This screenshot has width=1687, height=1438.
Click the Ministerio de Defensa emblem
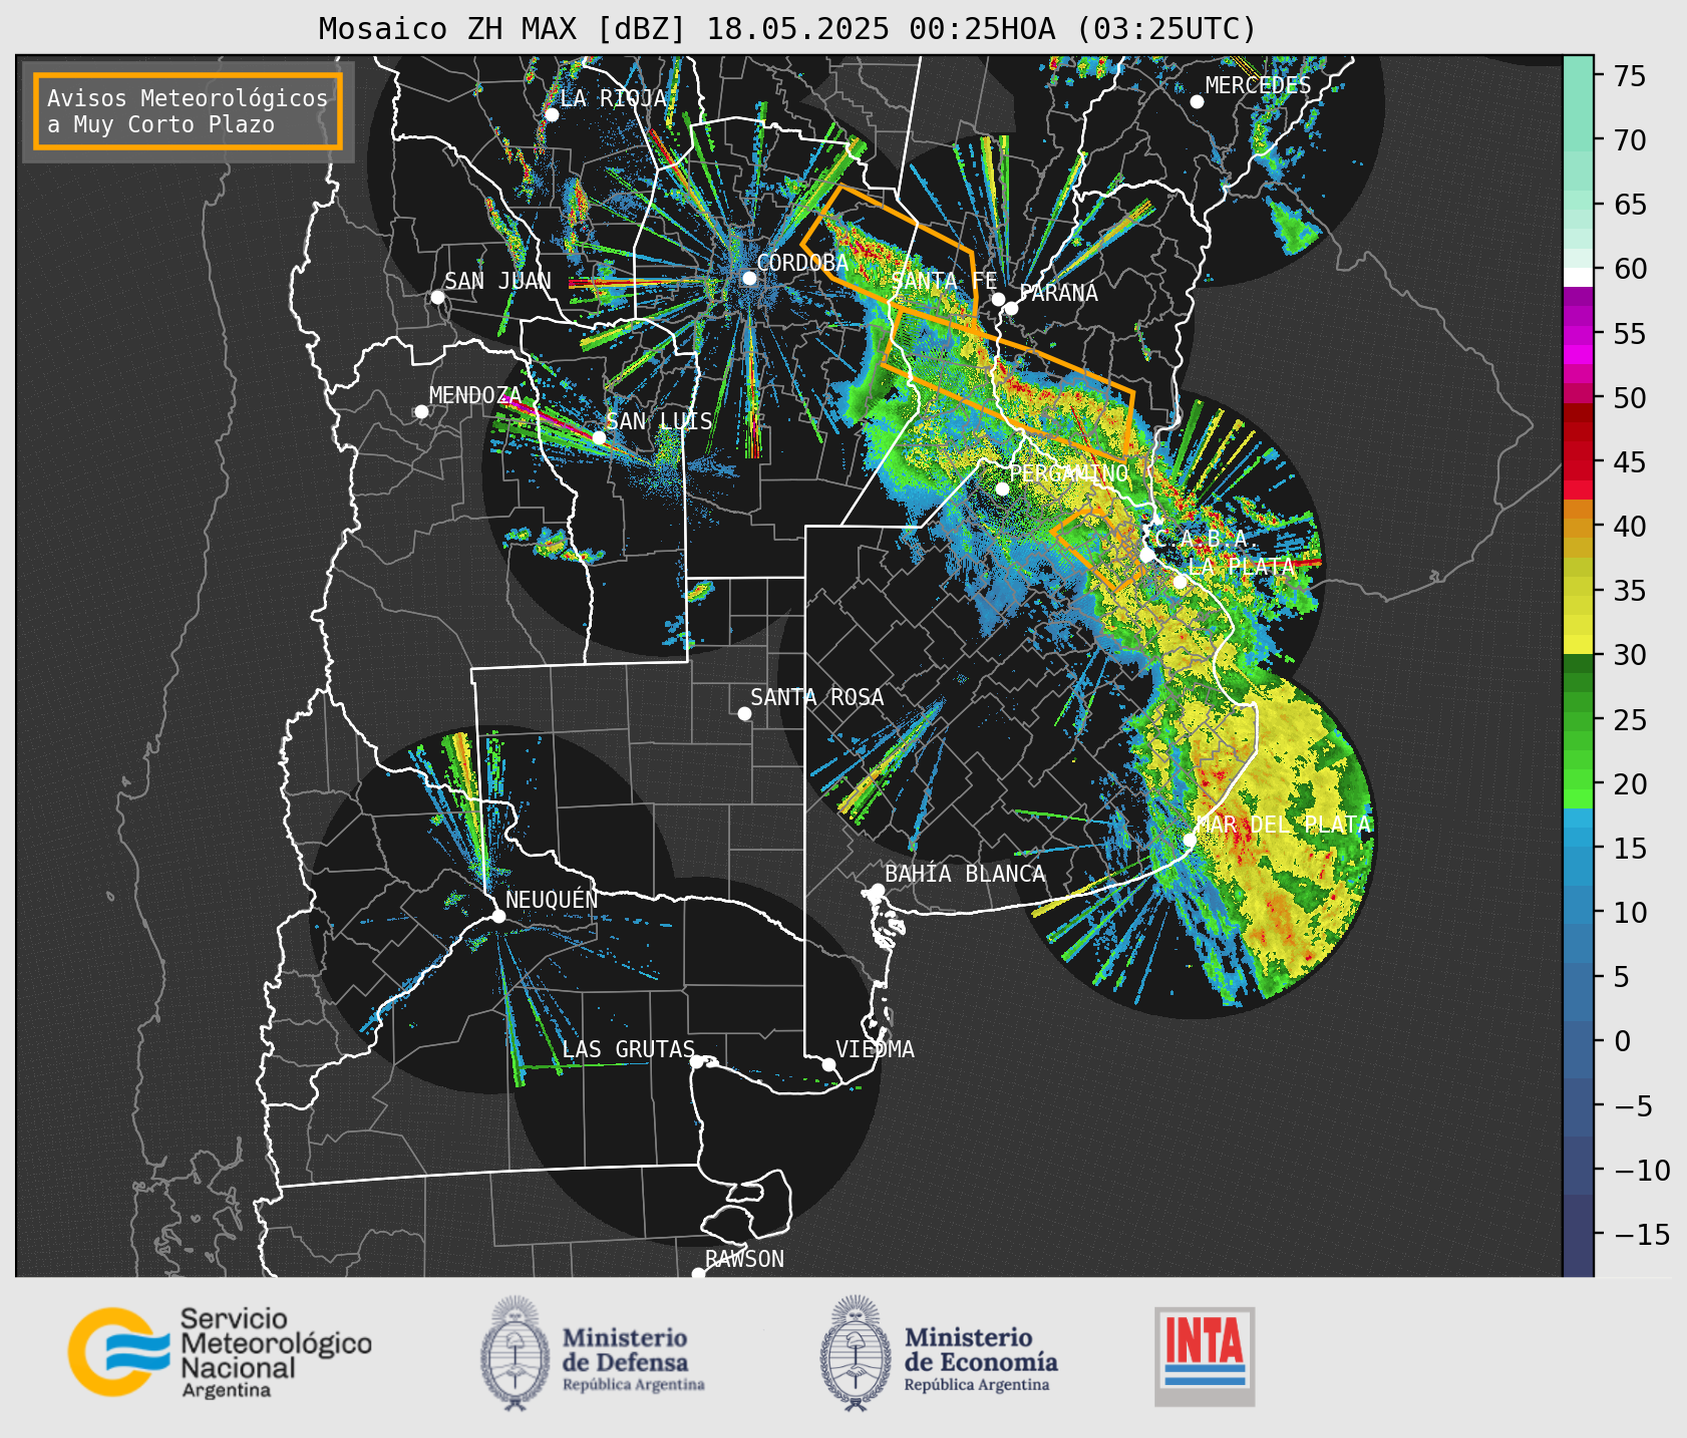(515, 1353)
